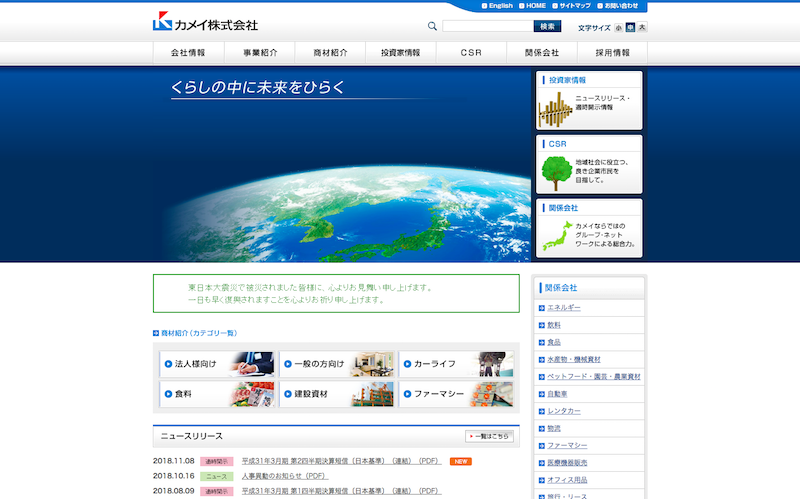
Task: Open the 商材紹介 menu item
Action: 330,53
